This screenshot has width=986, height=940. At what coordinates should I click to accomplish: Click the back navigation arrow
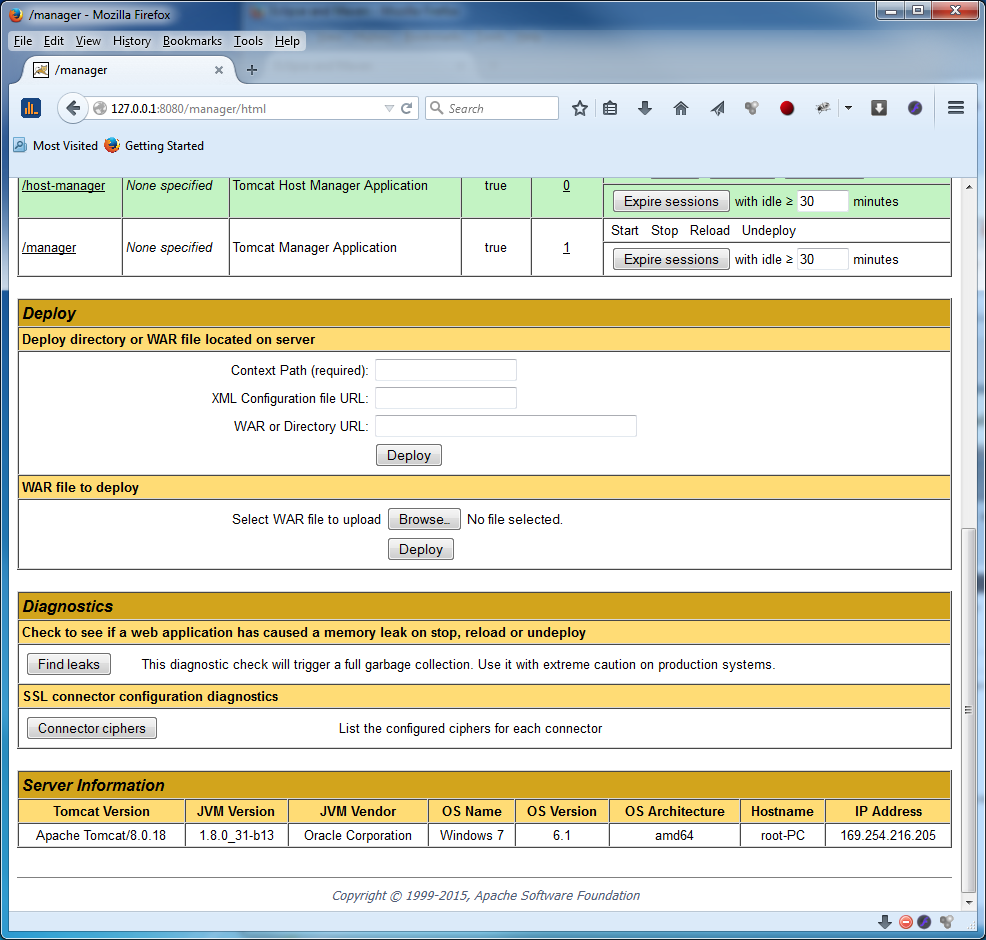72,108
